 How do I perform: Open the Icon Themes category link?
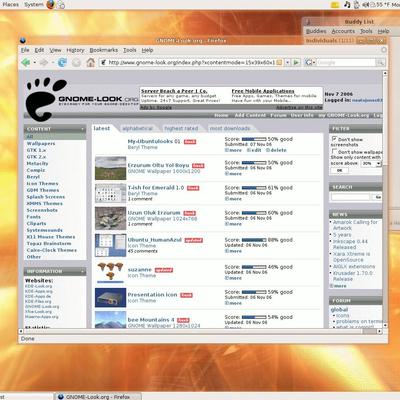[x=42, y=183]
